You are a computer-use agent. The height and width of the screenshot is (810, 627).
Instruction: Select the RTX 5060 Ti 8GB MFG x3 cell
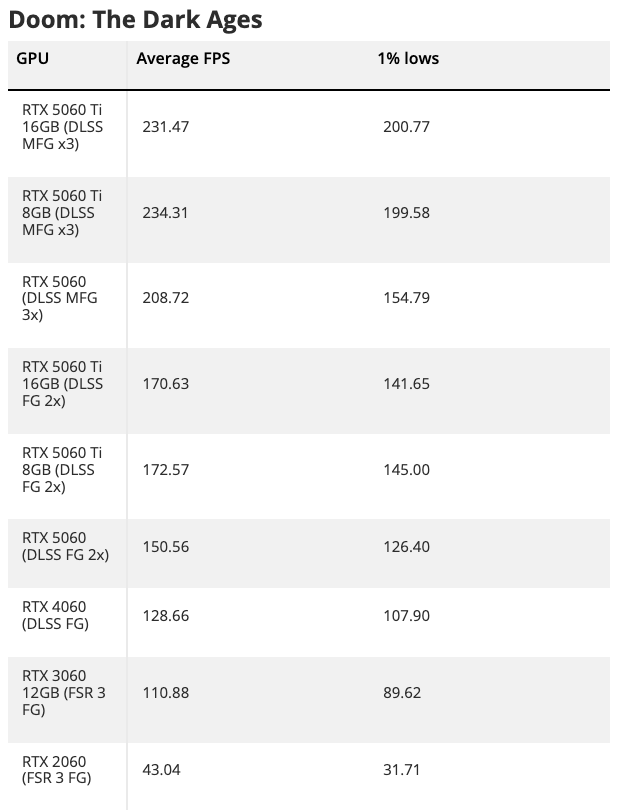point(62,212)
